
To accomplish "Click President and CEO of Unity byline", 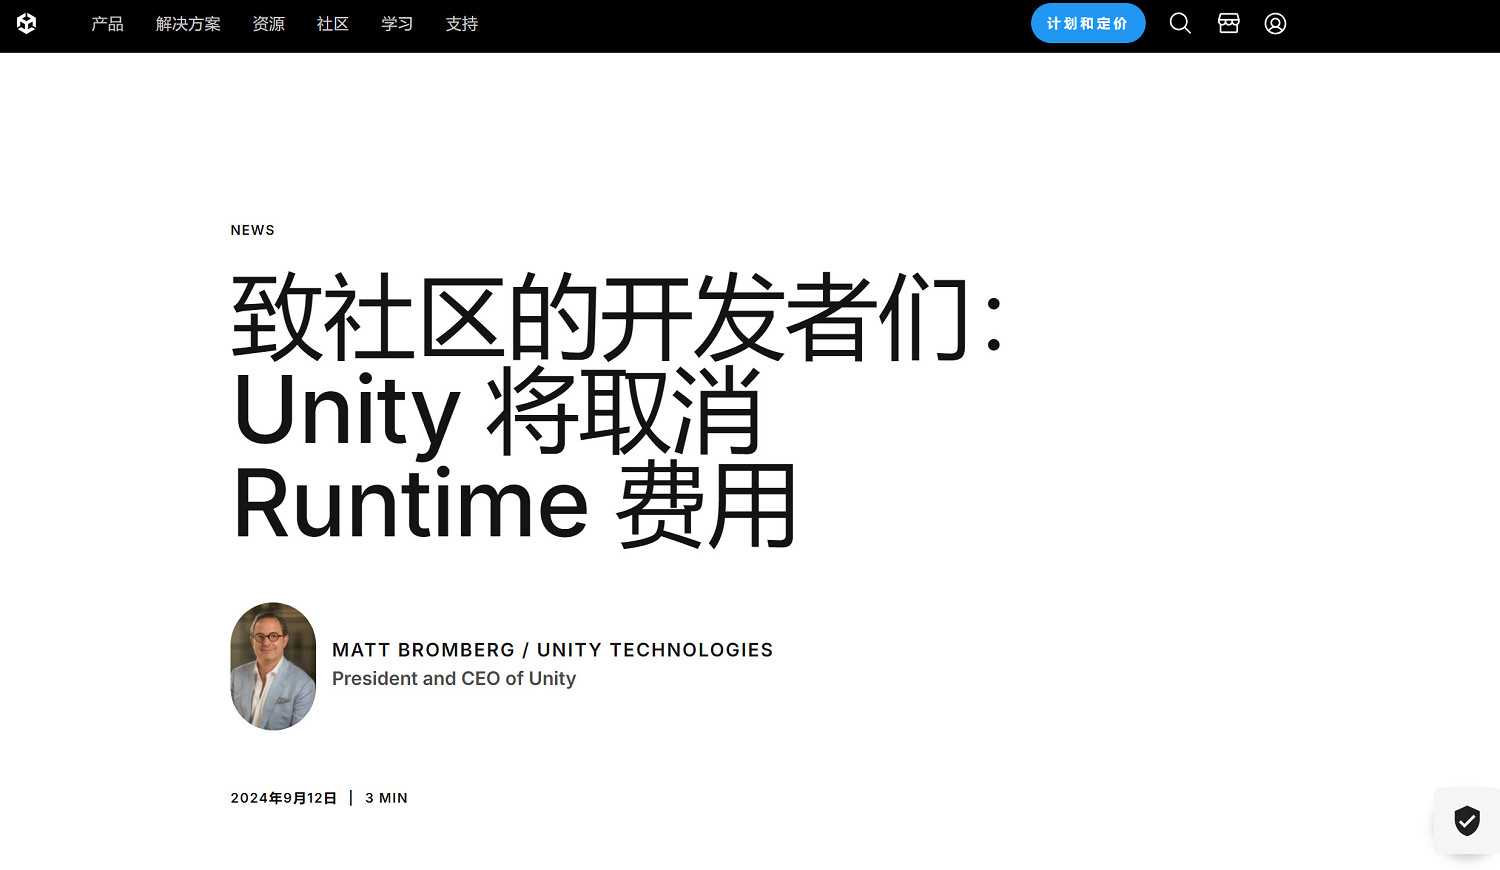I will pos(454,678).
